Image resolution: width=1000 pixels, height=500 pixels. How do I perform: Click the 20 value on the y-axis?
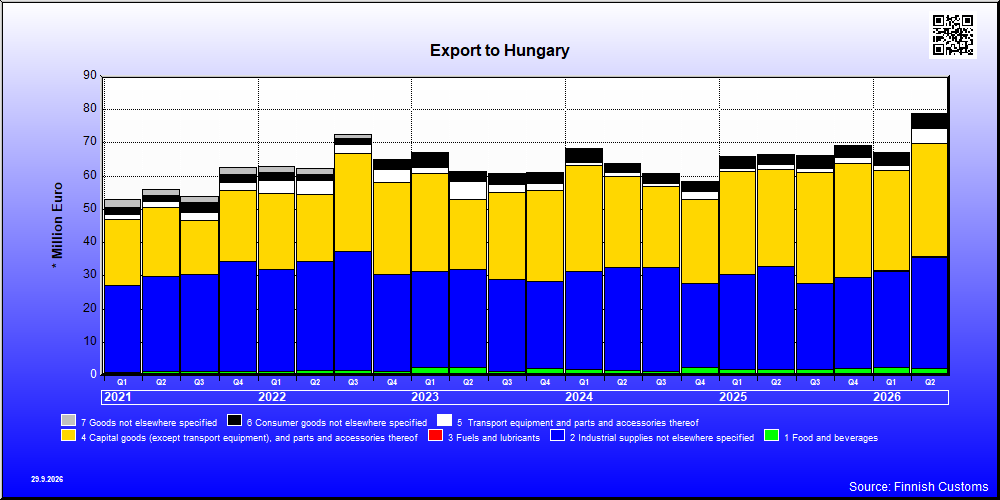90,308
